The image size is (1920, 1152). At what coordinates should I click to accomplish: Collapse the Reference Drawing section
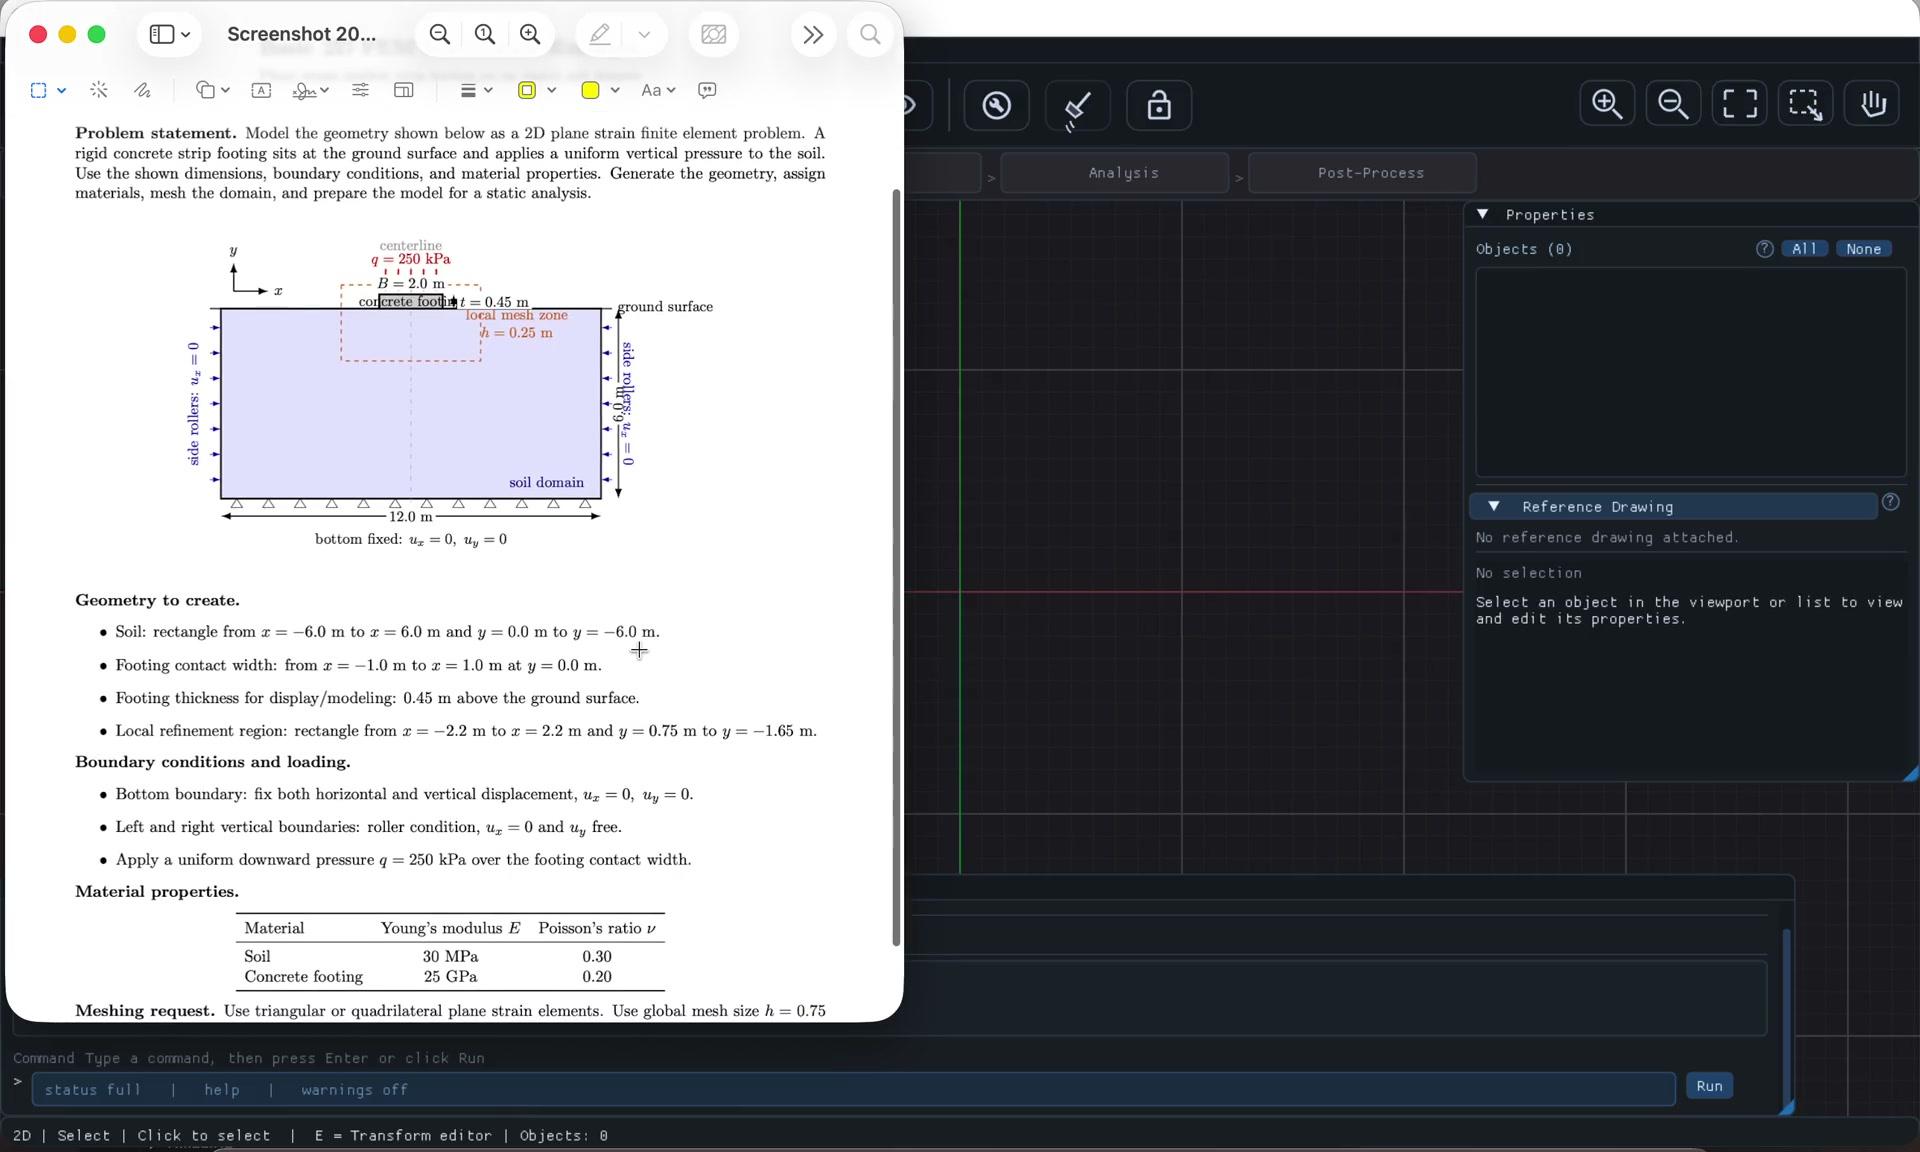click(1493, 506)
